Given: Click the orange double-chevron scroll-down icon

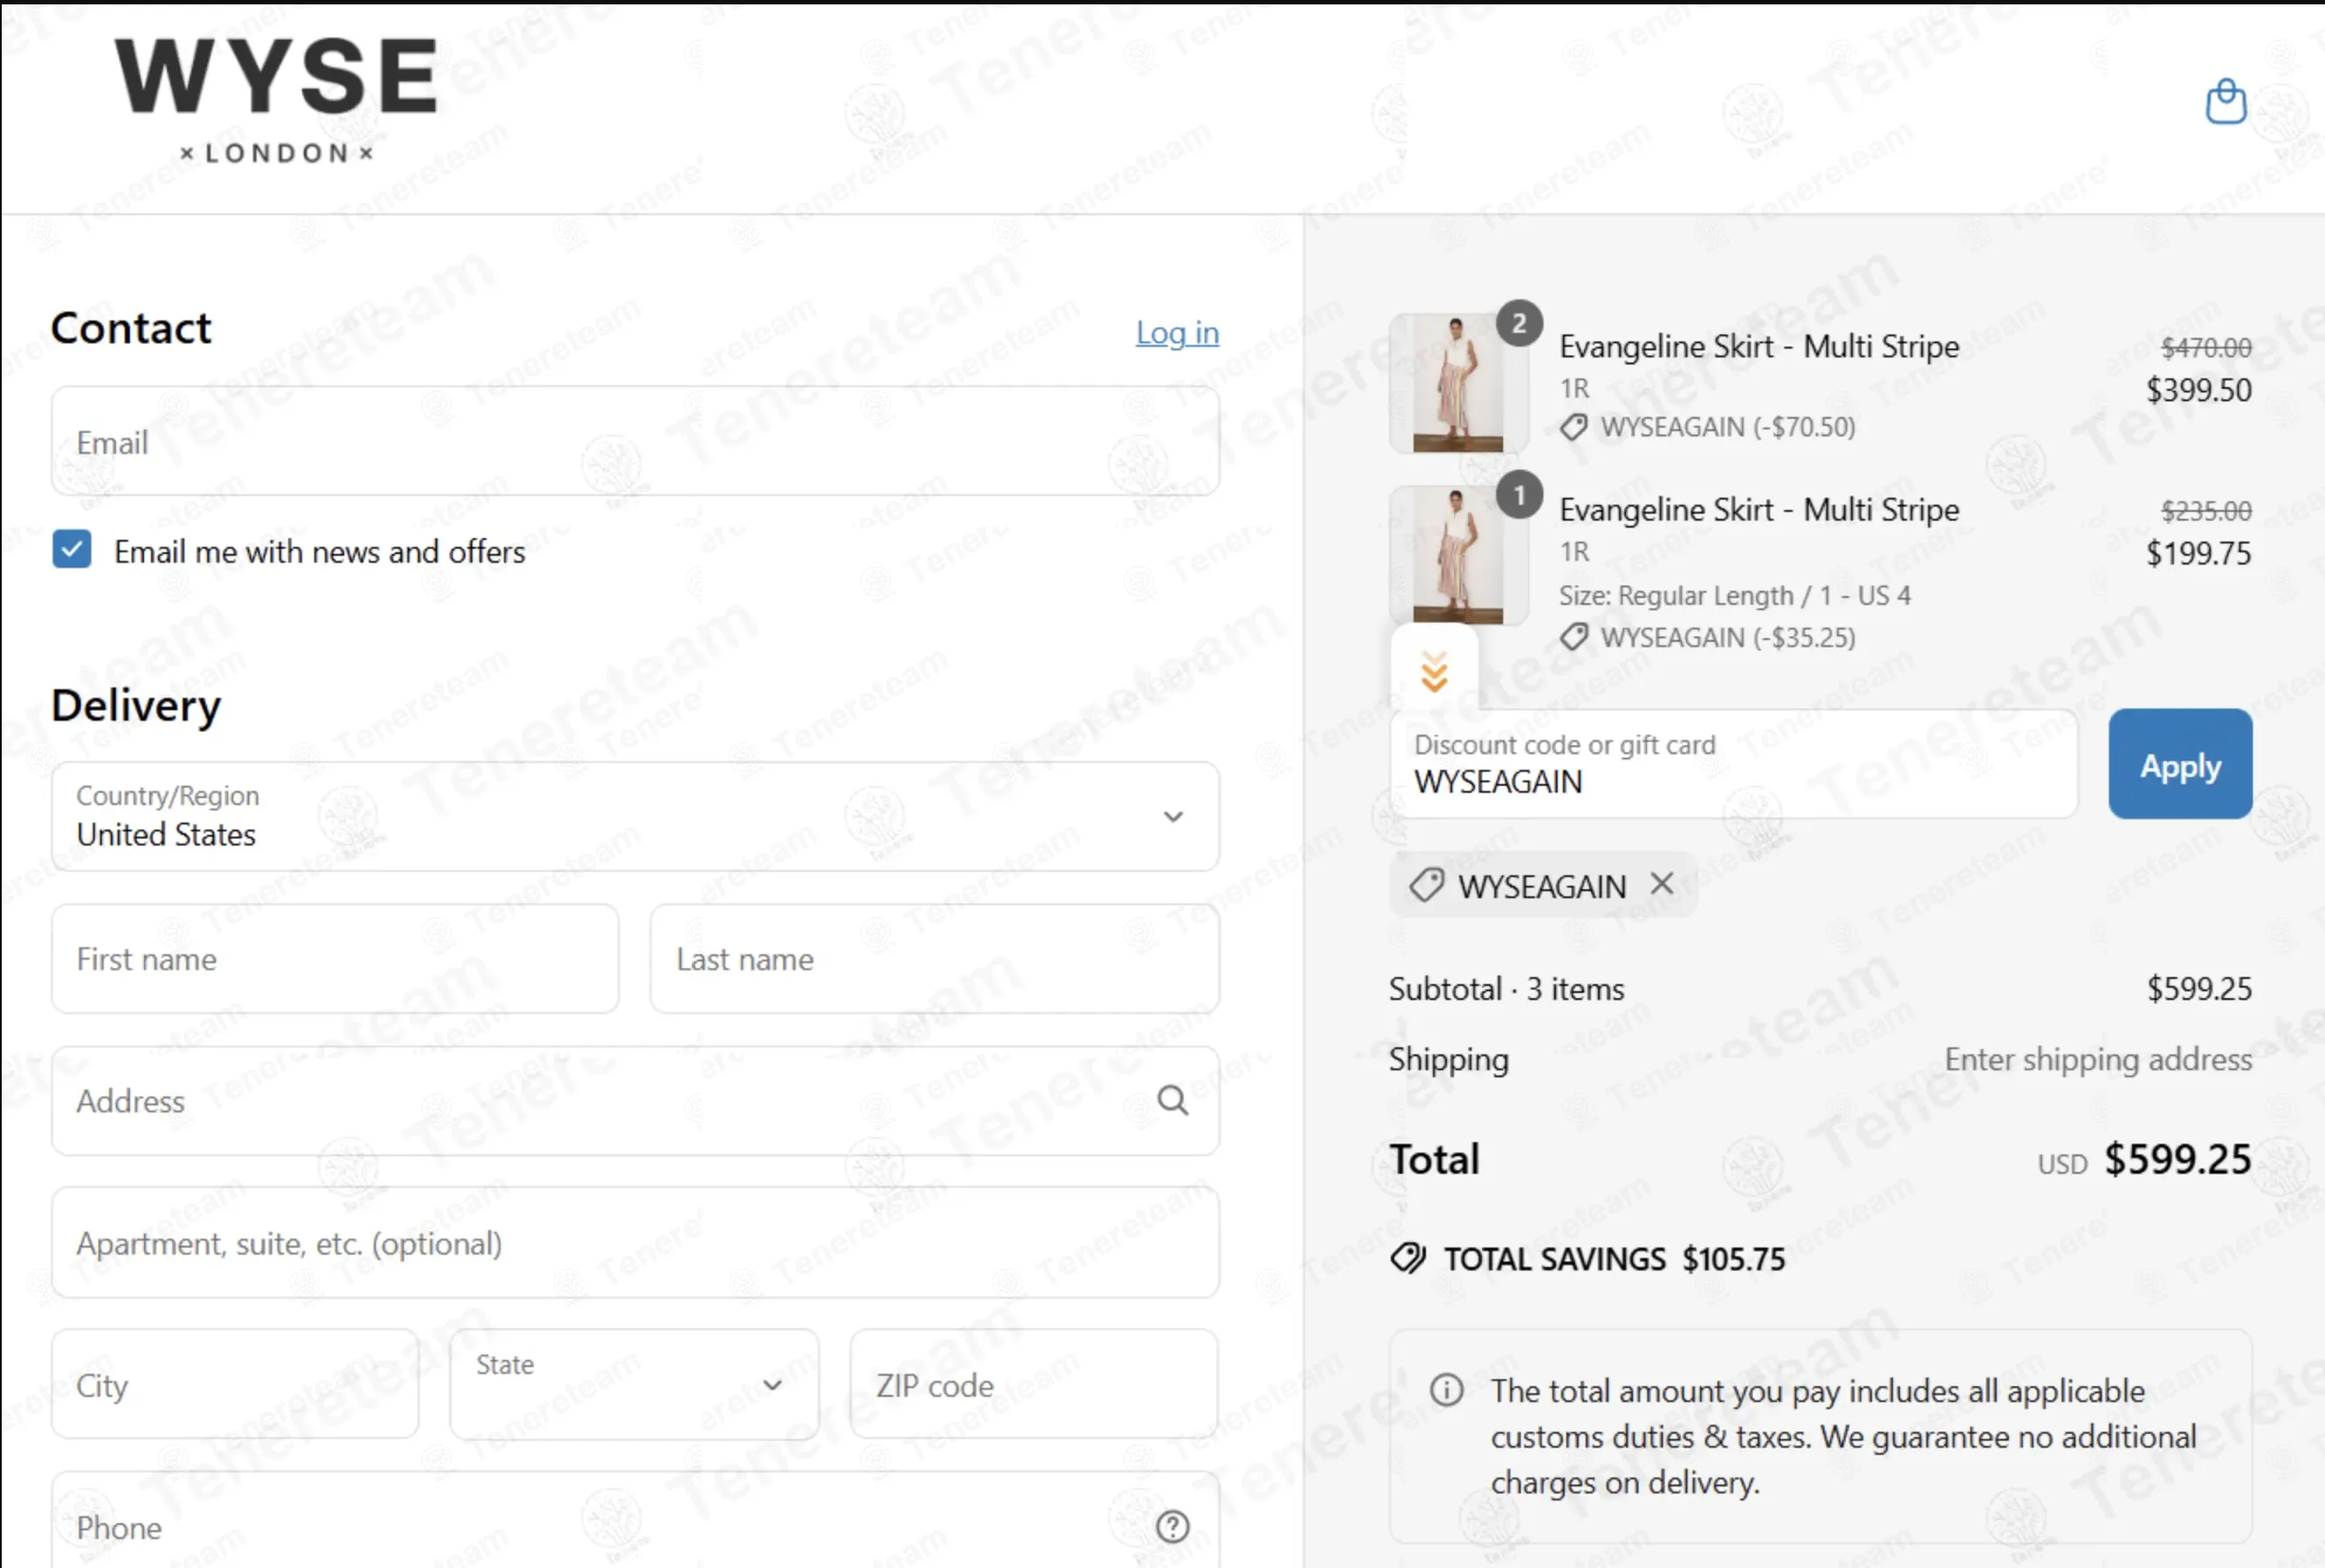Looking at the screenshot, I should 1434,671.
